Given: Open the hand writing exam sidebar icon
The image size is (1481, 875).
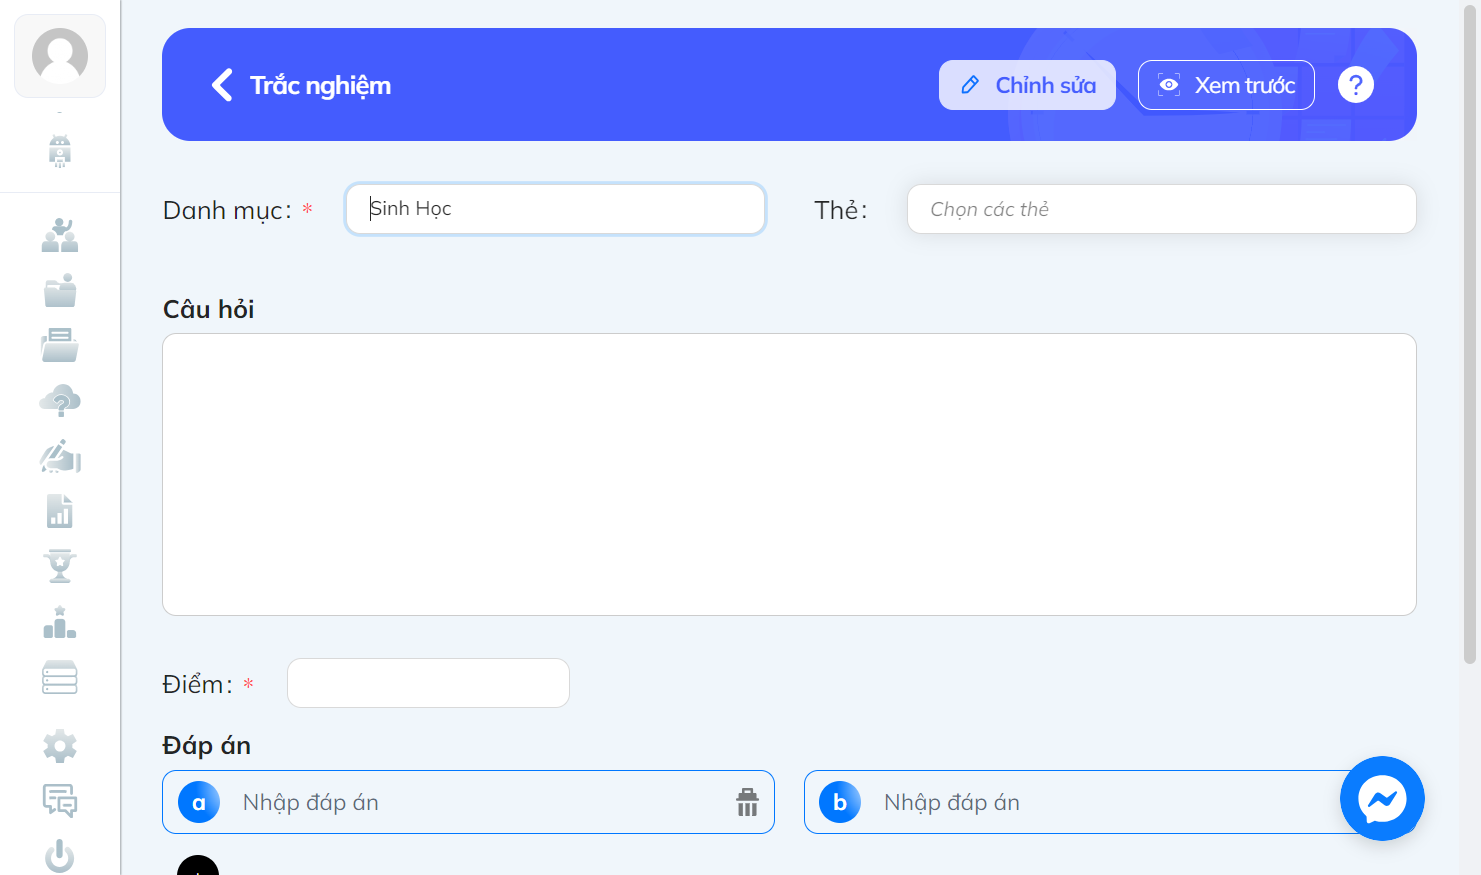Looking at the screenshot, I should 60,456.
